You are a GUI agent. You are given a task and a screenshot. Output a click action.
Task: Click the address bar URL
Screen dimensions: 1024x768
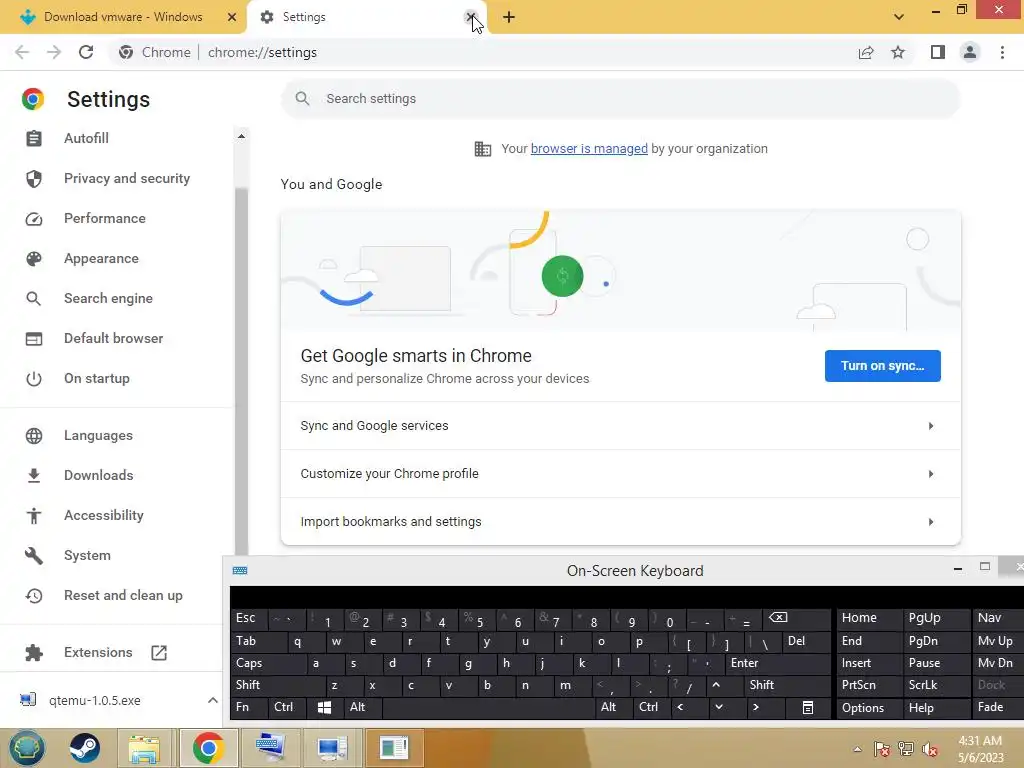262,52
